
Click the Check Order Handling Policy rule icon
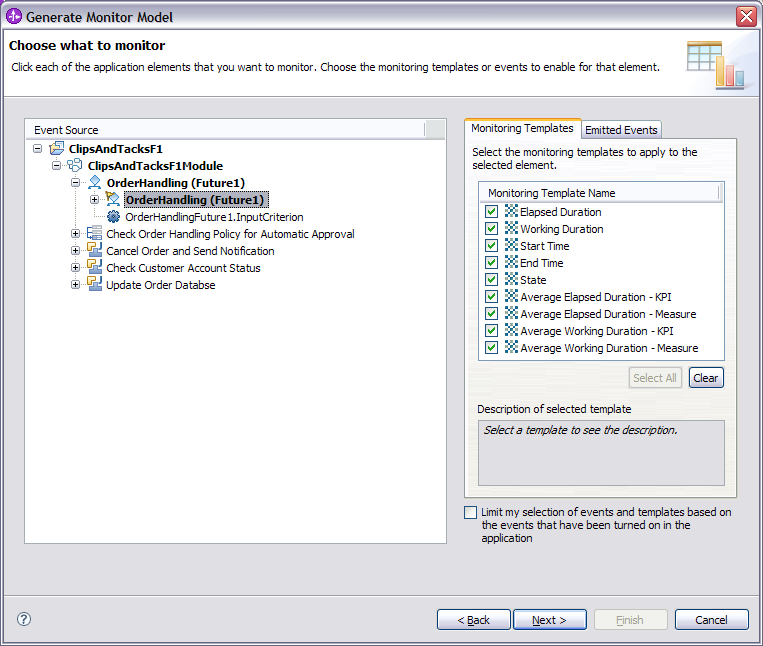tap(94, 233)
